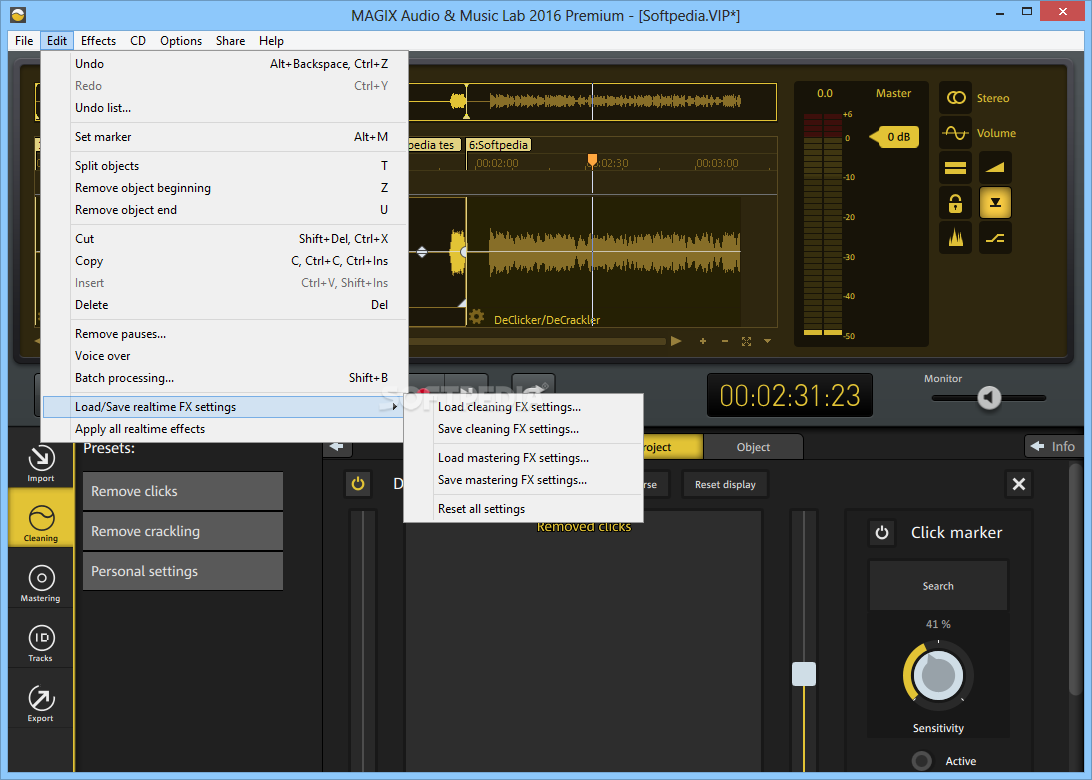Switch to the Object tab

(753, 447)
